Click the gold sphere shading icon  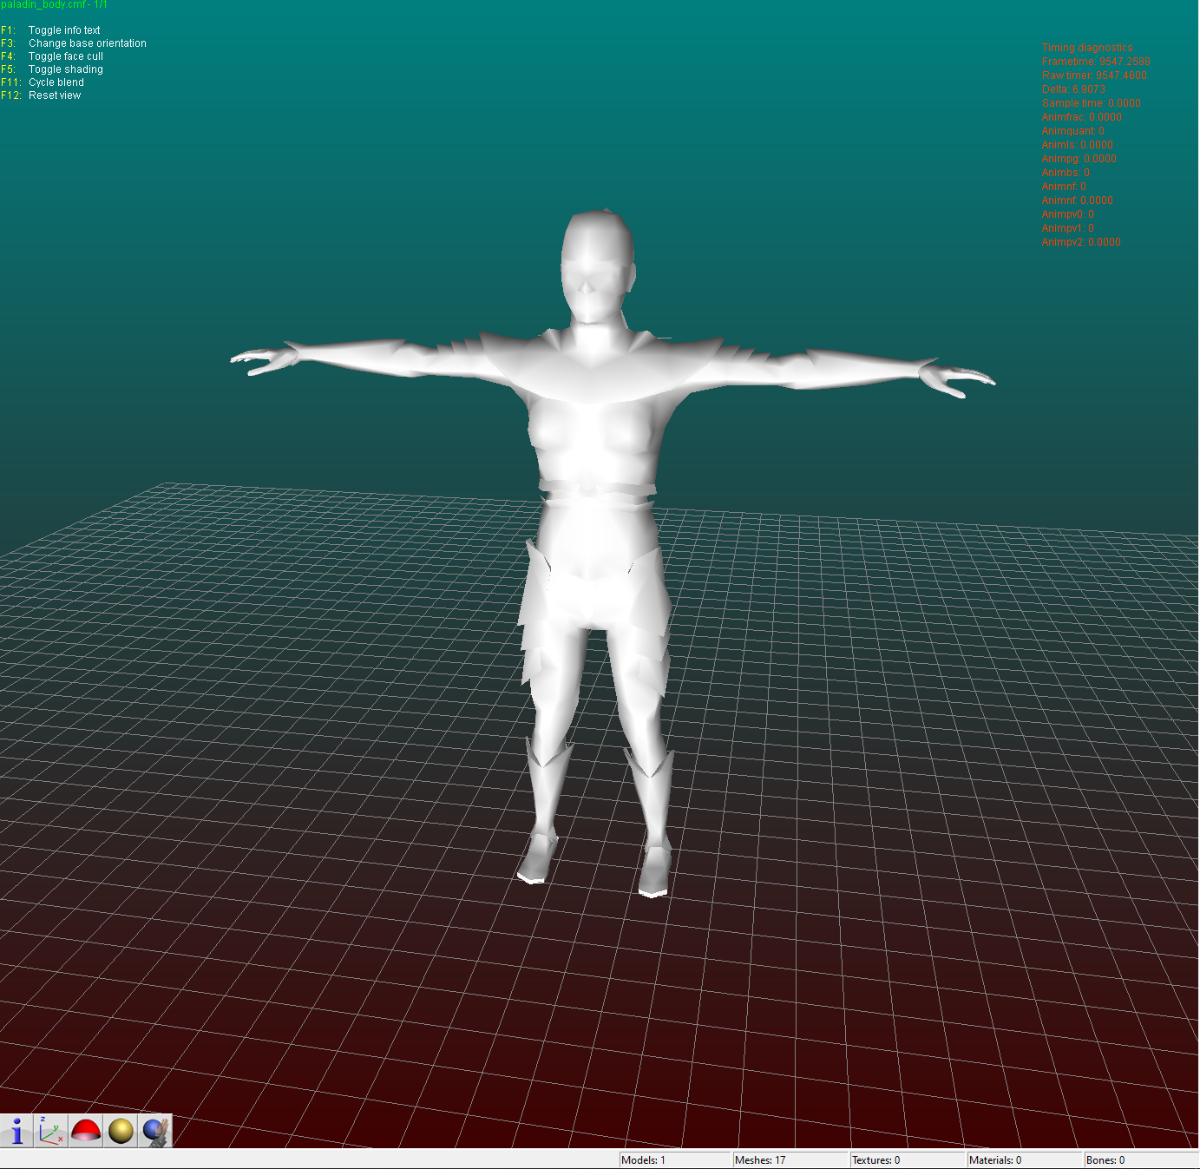point(121,1131)
